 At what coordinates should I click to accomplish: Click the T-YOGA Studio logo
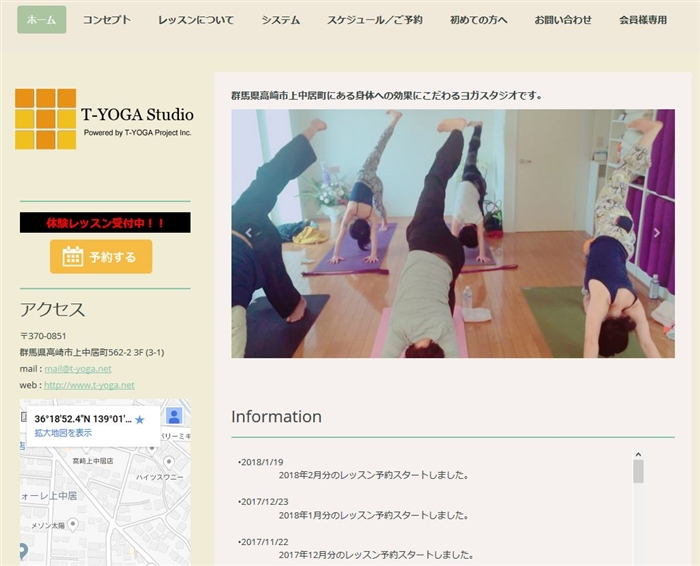104,119
